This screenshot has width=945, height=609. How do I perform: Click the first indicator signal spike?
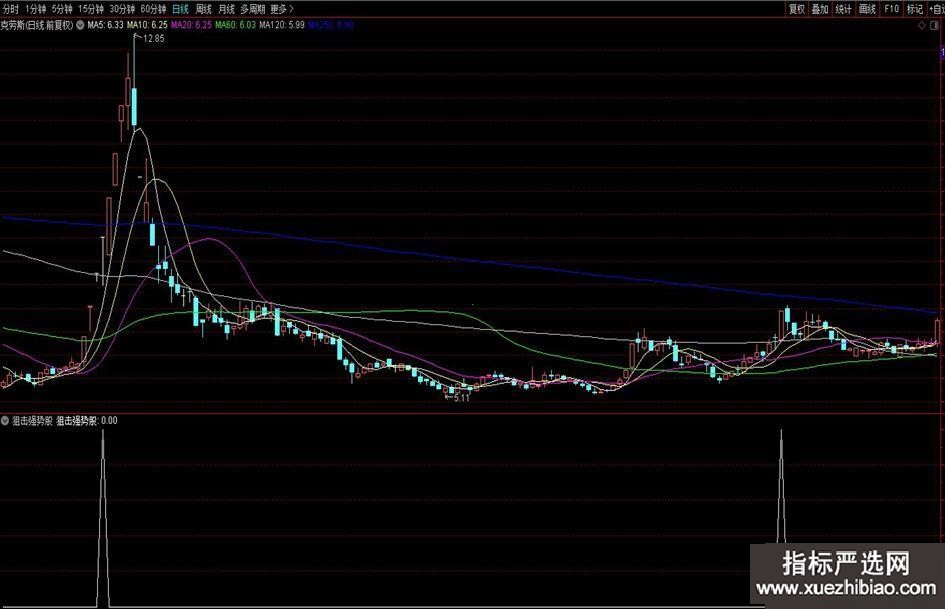tap(103, 519)
